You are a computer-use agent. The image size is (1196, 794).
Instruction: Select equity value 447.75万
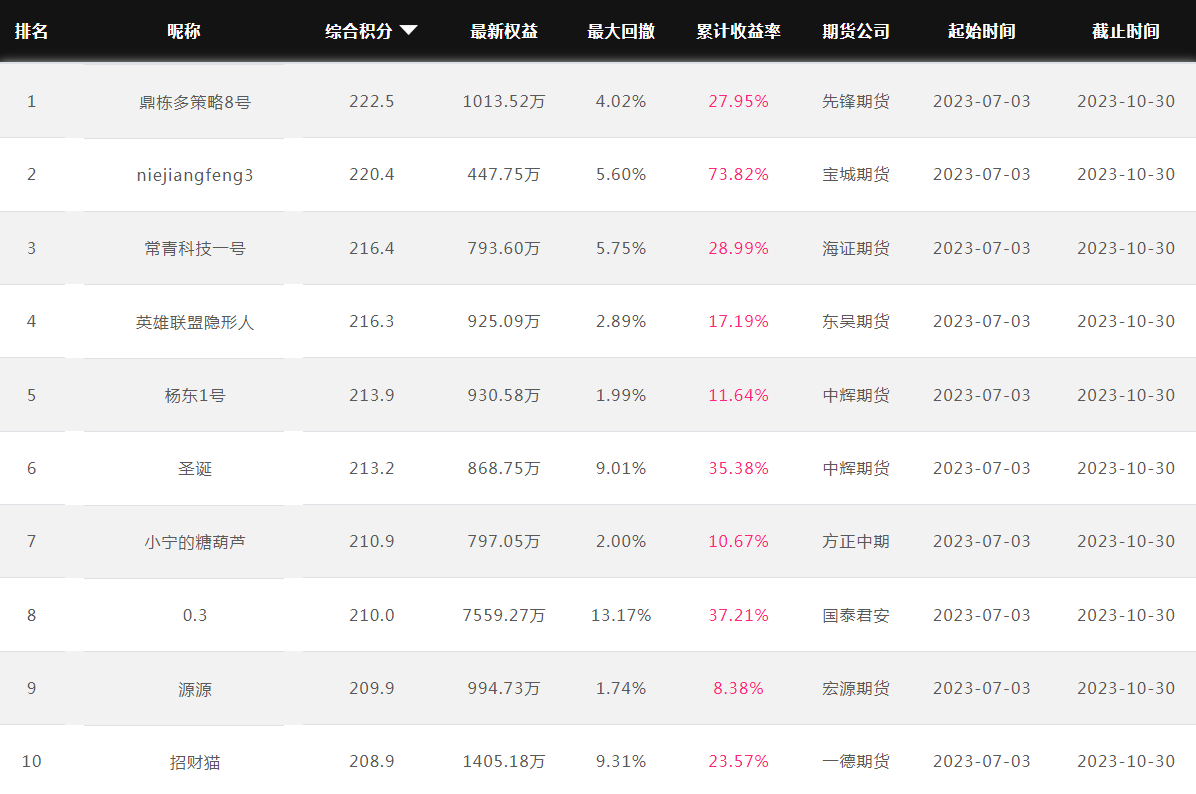tap(504, 175)
